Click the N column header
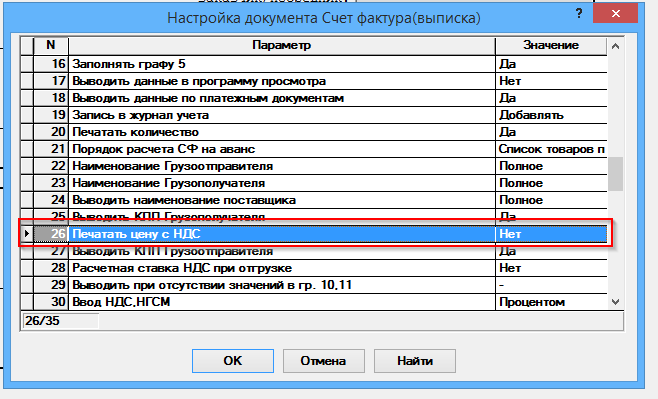The height and width of the screenshot is (399, 658). click(x=51, y=45)
